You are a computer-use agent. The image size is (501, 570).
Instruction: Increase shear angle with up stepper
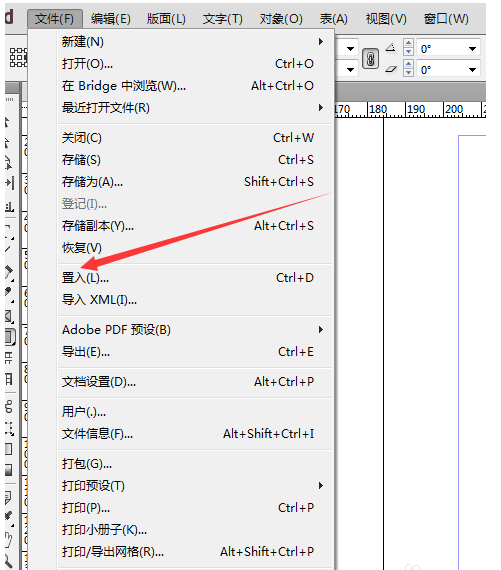pos(408,64)
